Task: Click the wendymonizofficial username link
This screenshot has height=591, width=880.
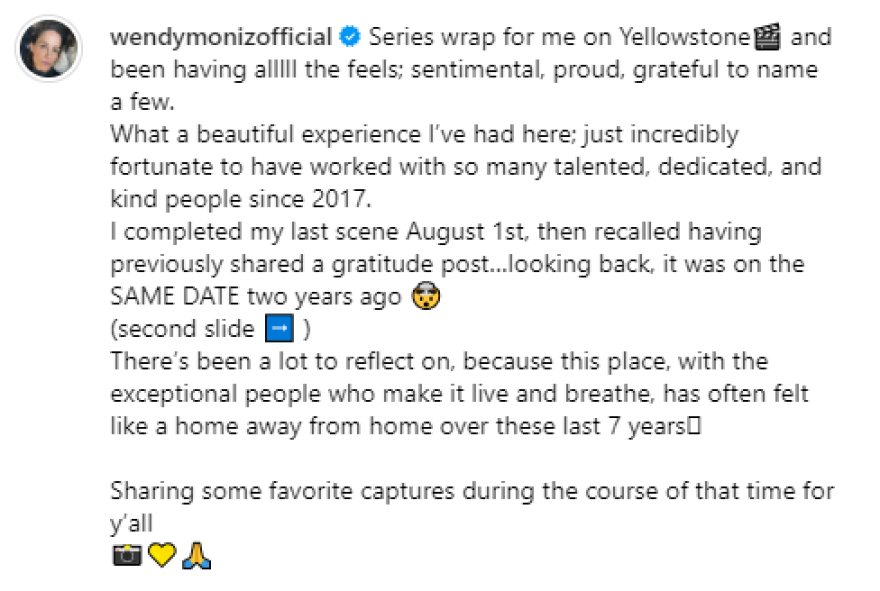Action: (221, 39)
